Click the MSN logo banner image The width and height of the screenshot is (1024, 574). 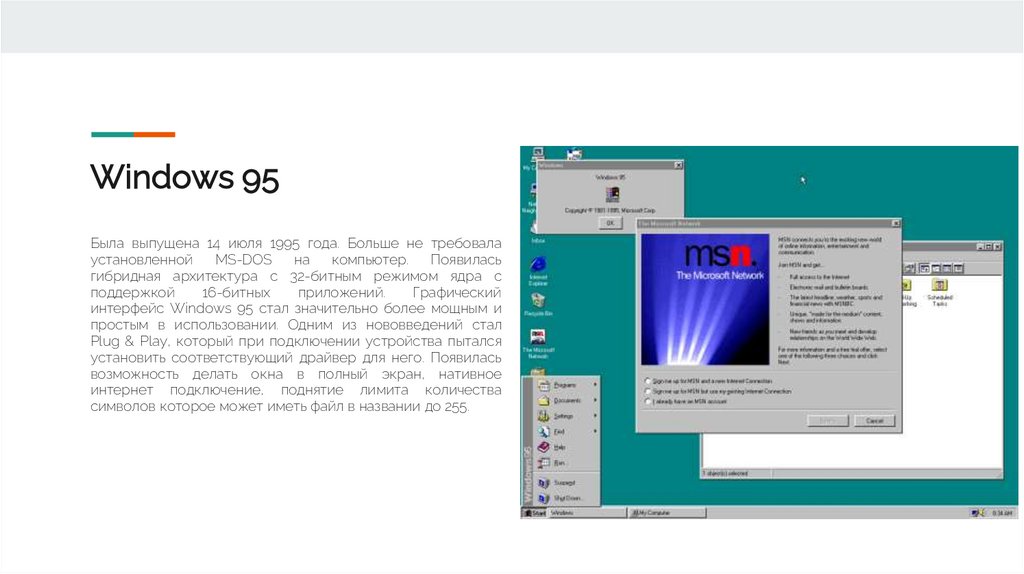click(x=705, y=299)
